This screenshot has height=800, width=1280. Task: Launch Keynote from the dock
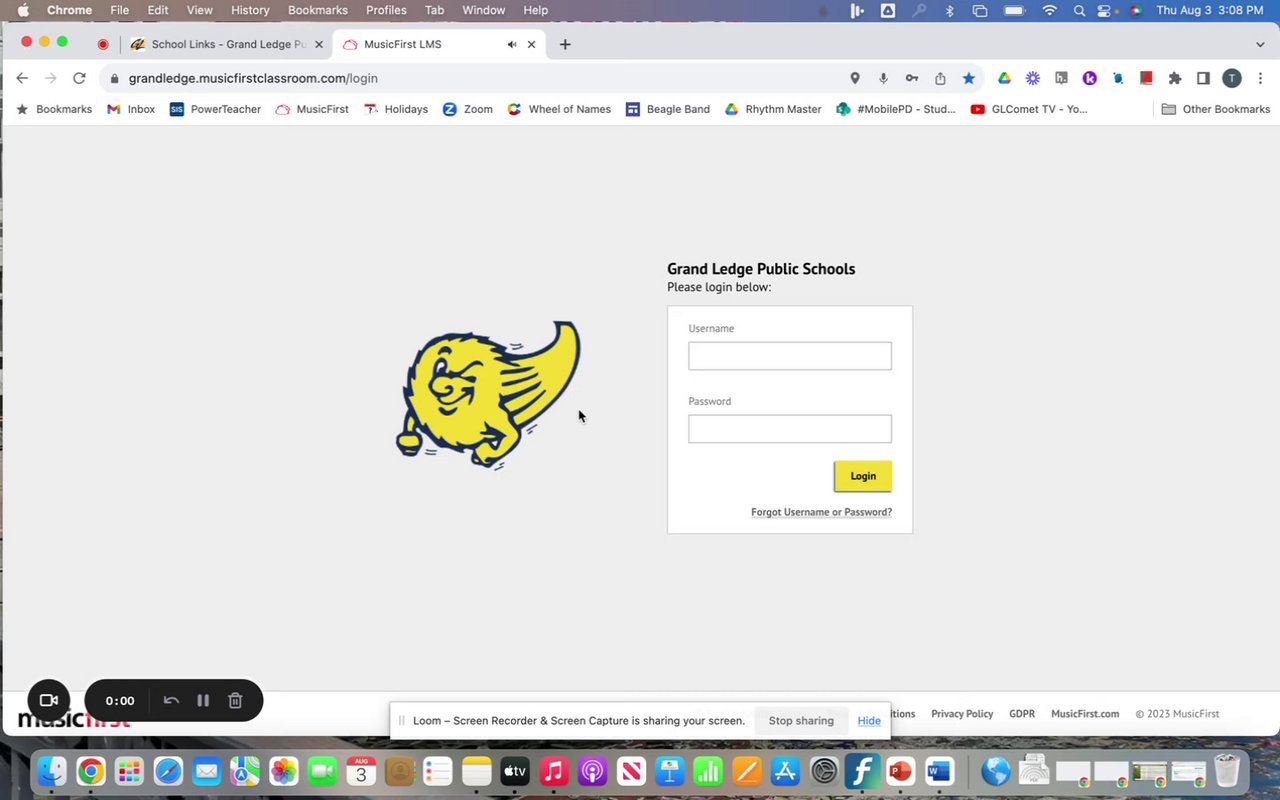pos(669,771)
